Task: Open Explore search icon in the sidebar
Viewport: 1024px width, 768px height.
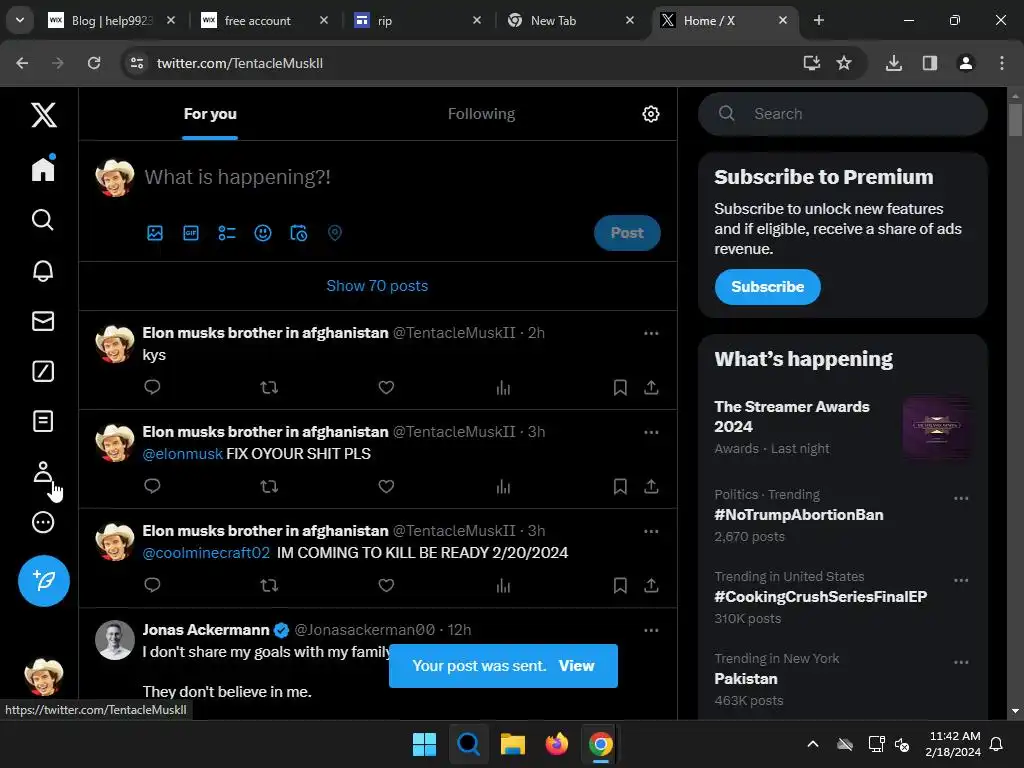Action: click(43, 220)
